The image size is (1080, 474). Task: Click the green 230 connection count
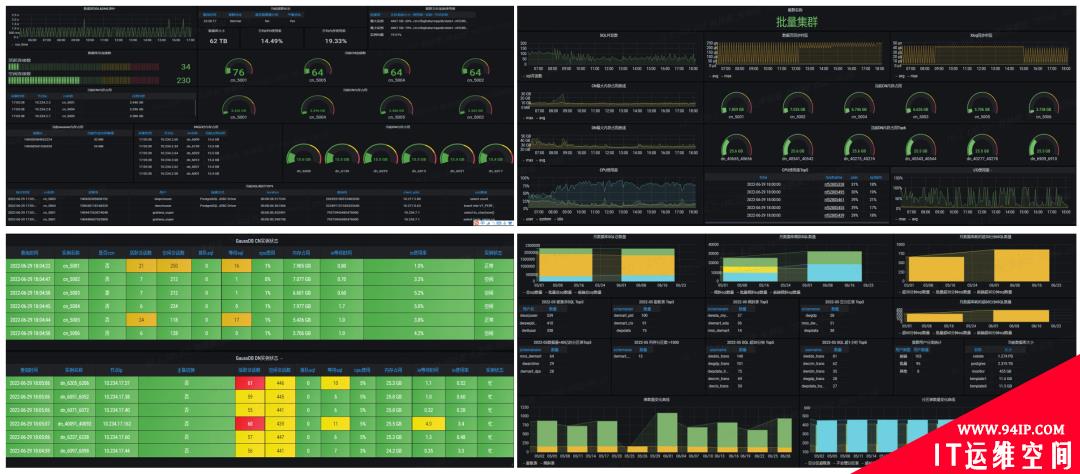(x=183, y=81)
